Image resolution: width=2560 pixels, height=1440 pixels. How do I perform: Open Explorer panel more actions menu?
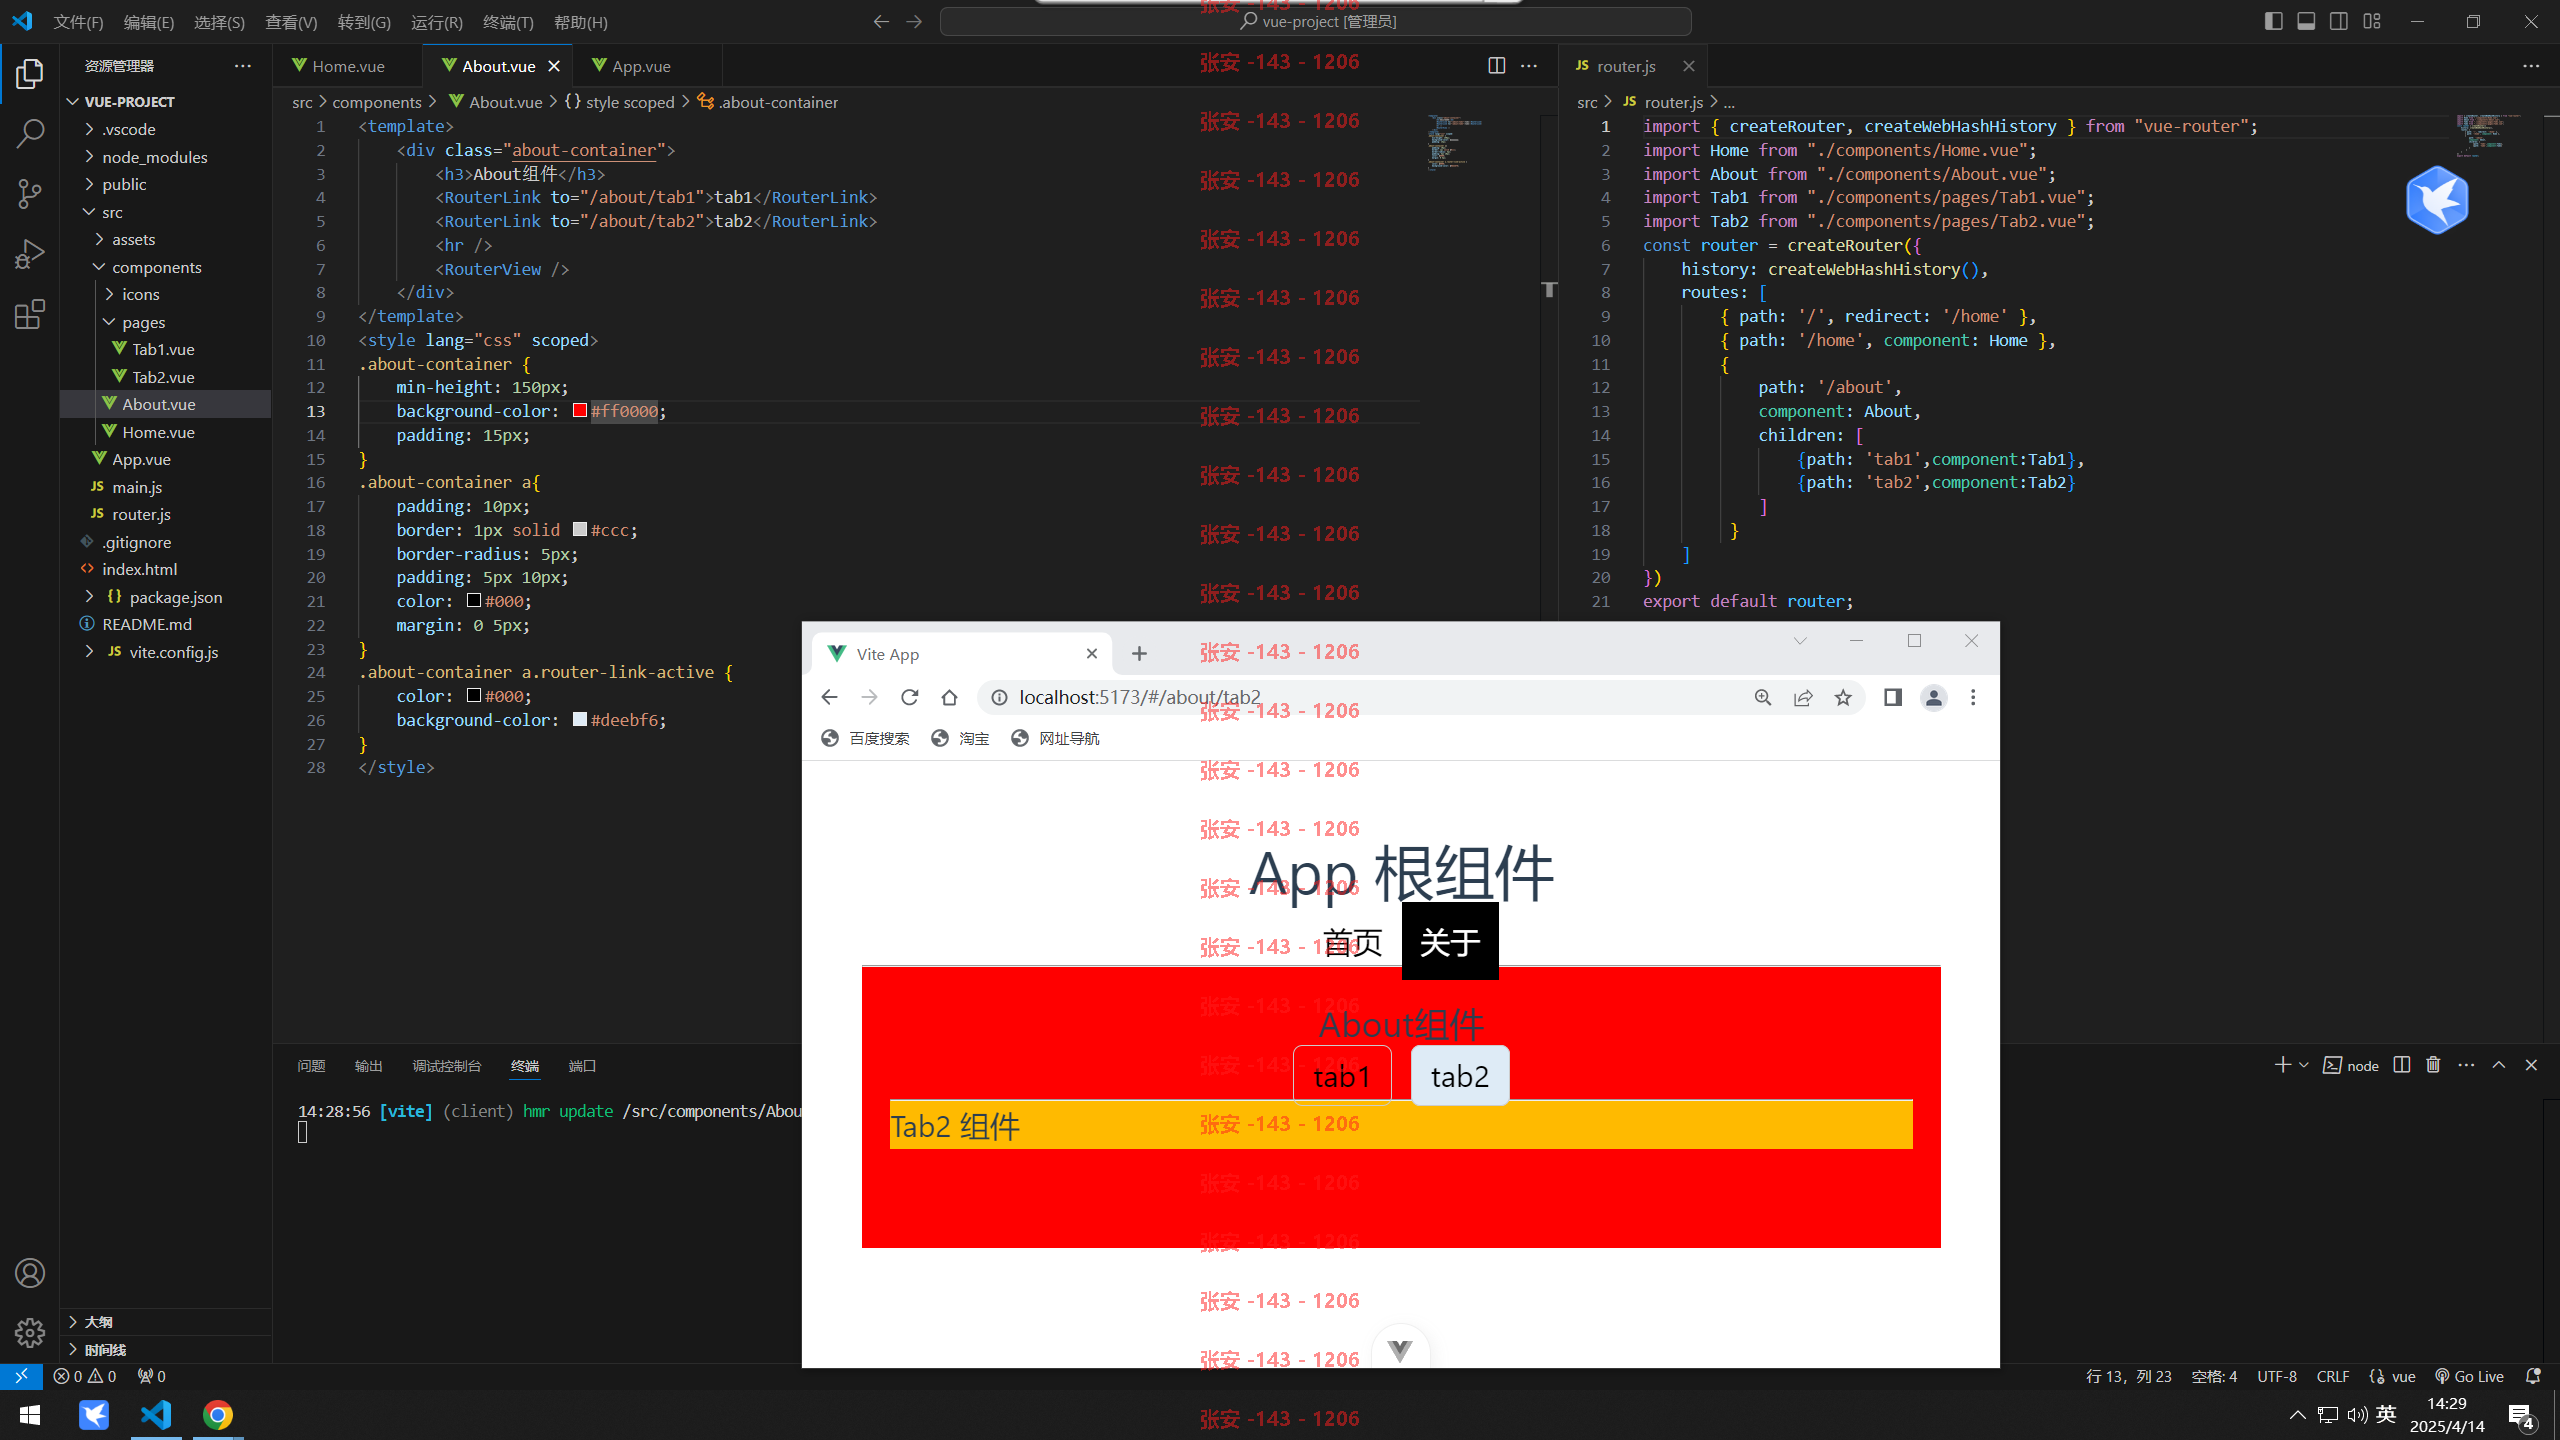pos(243,66)
